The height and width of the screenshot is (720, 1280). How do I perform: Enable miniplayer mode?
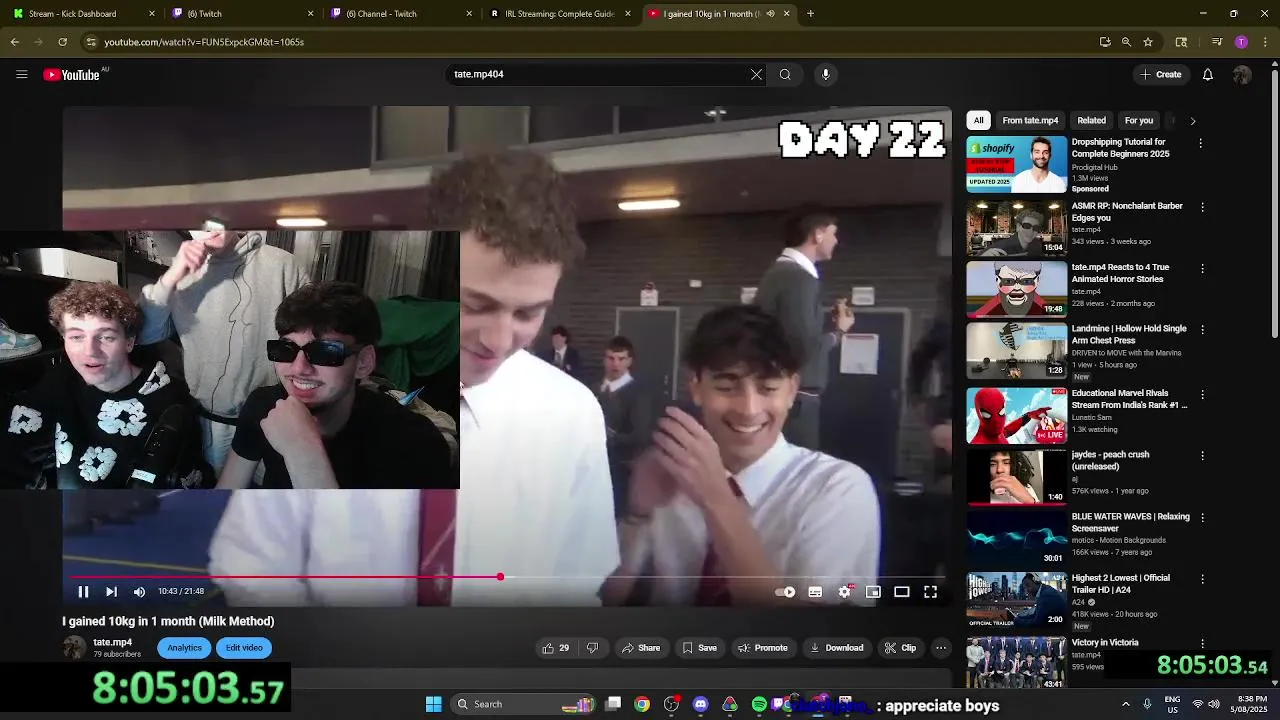coord(873,592)
